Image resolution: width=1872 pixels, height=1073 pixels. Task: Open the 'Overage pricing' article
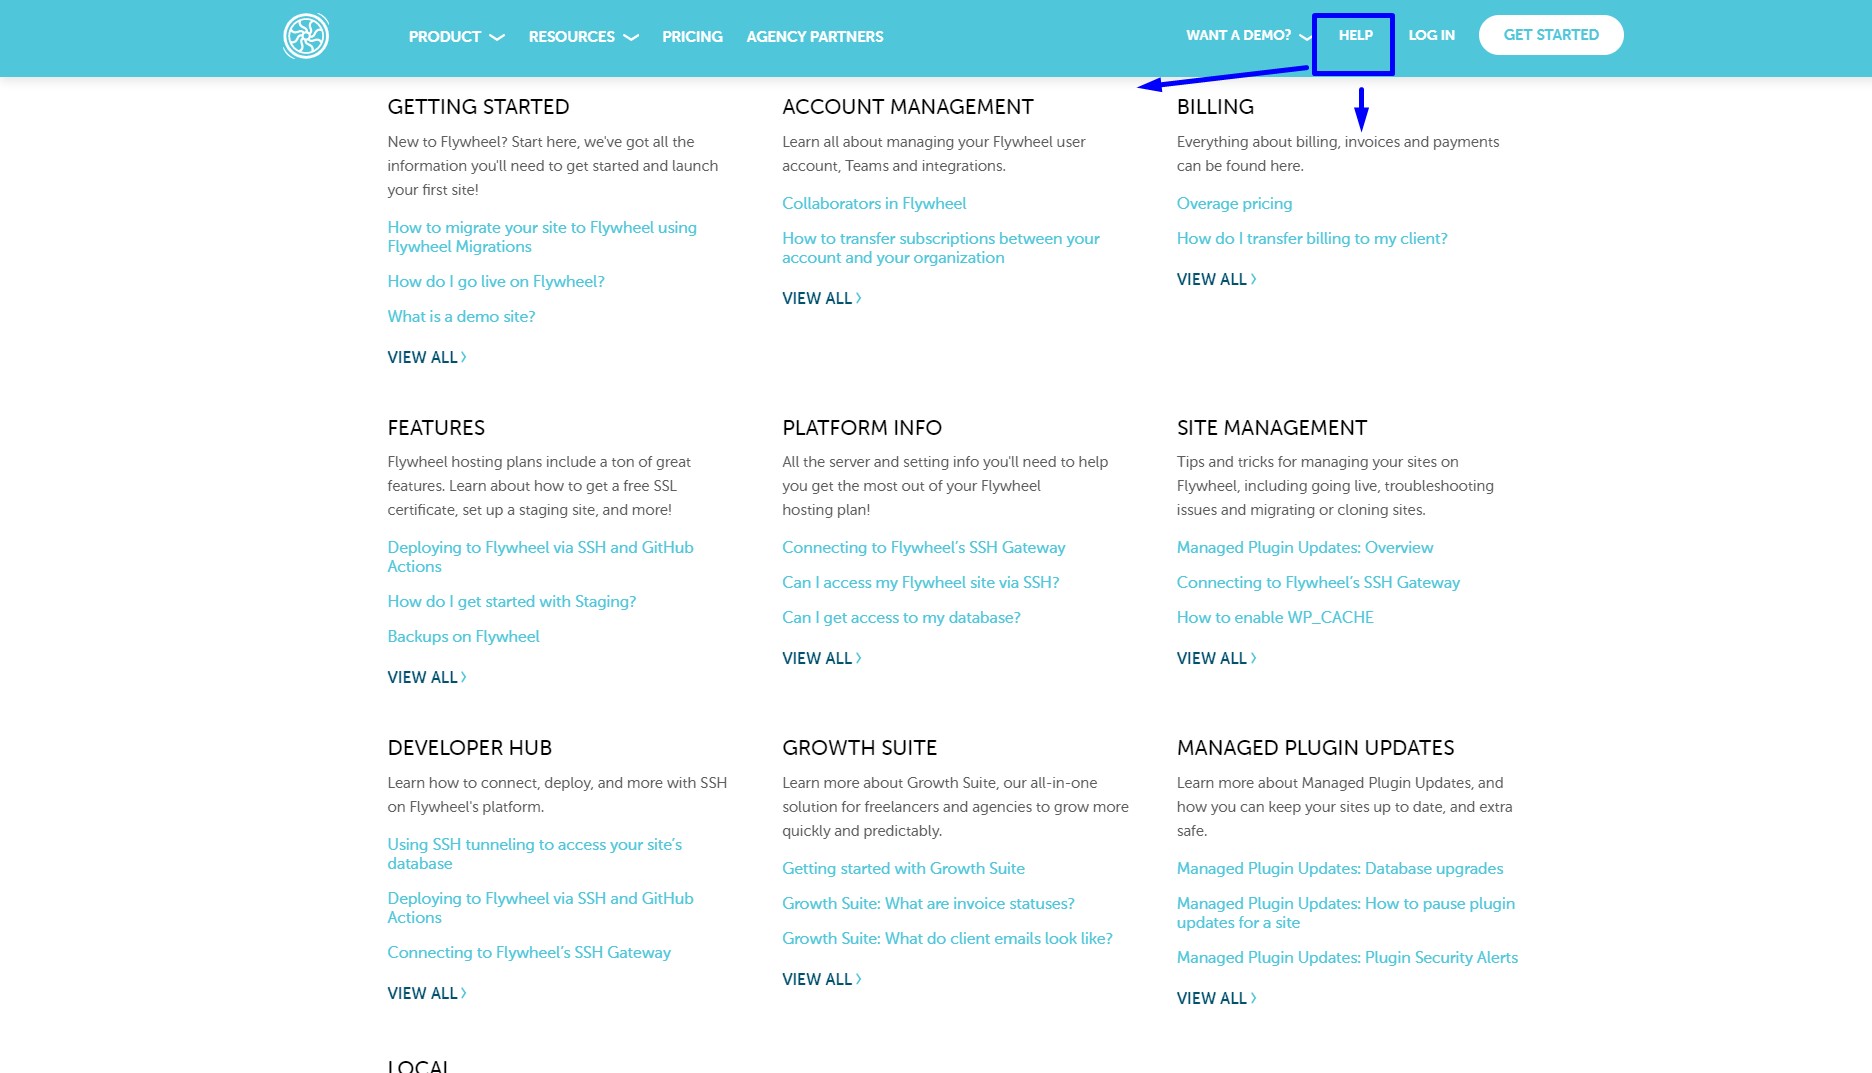[1234, 204]
